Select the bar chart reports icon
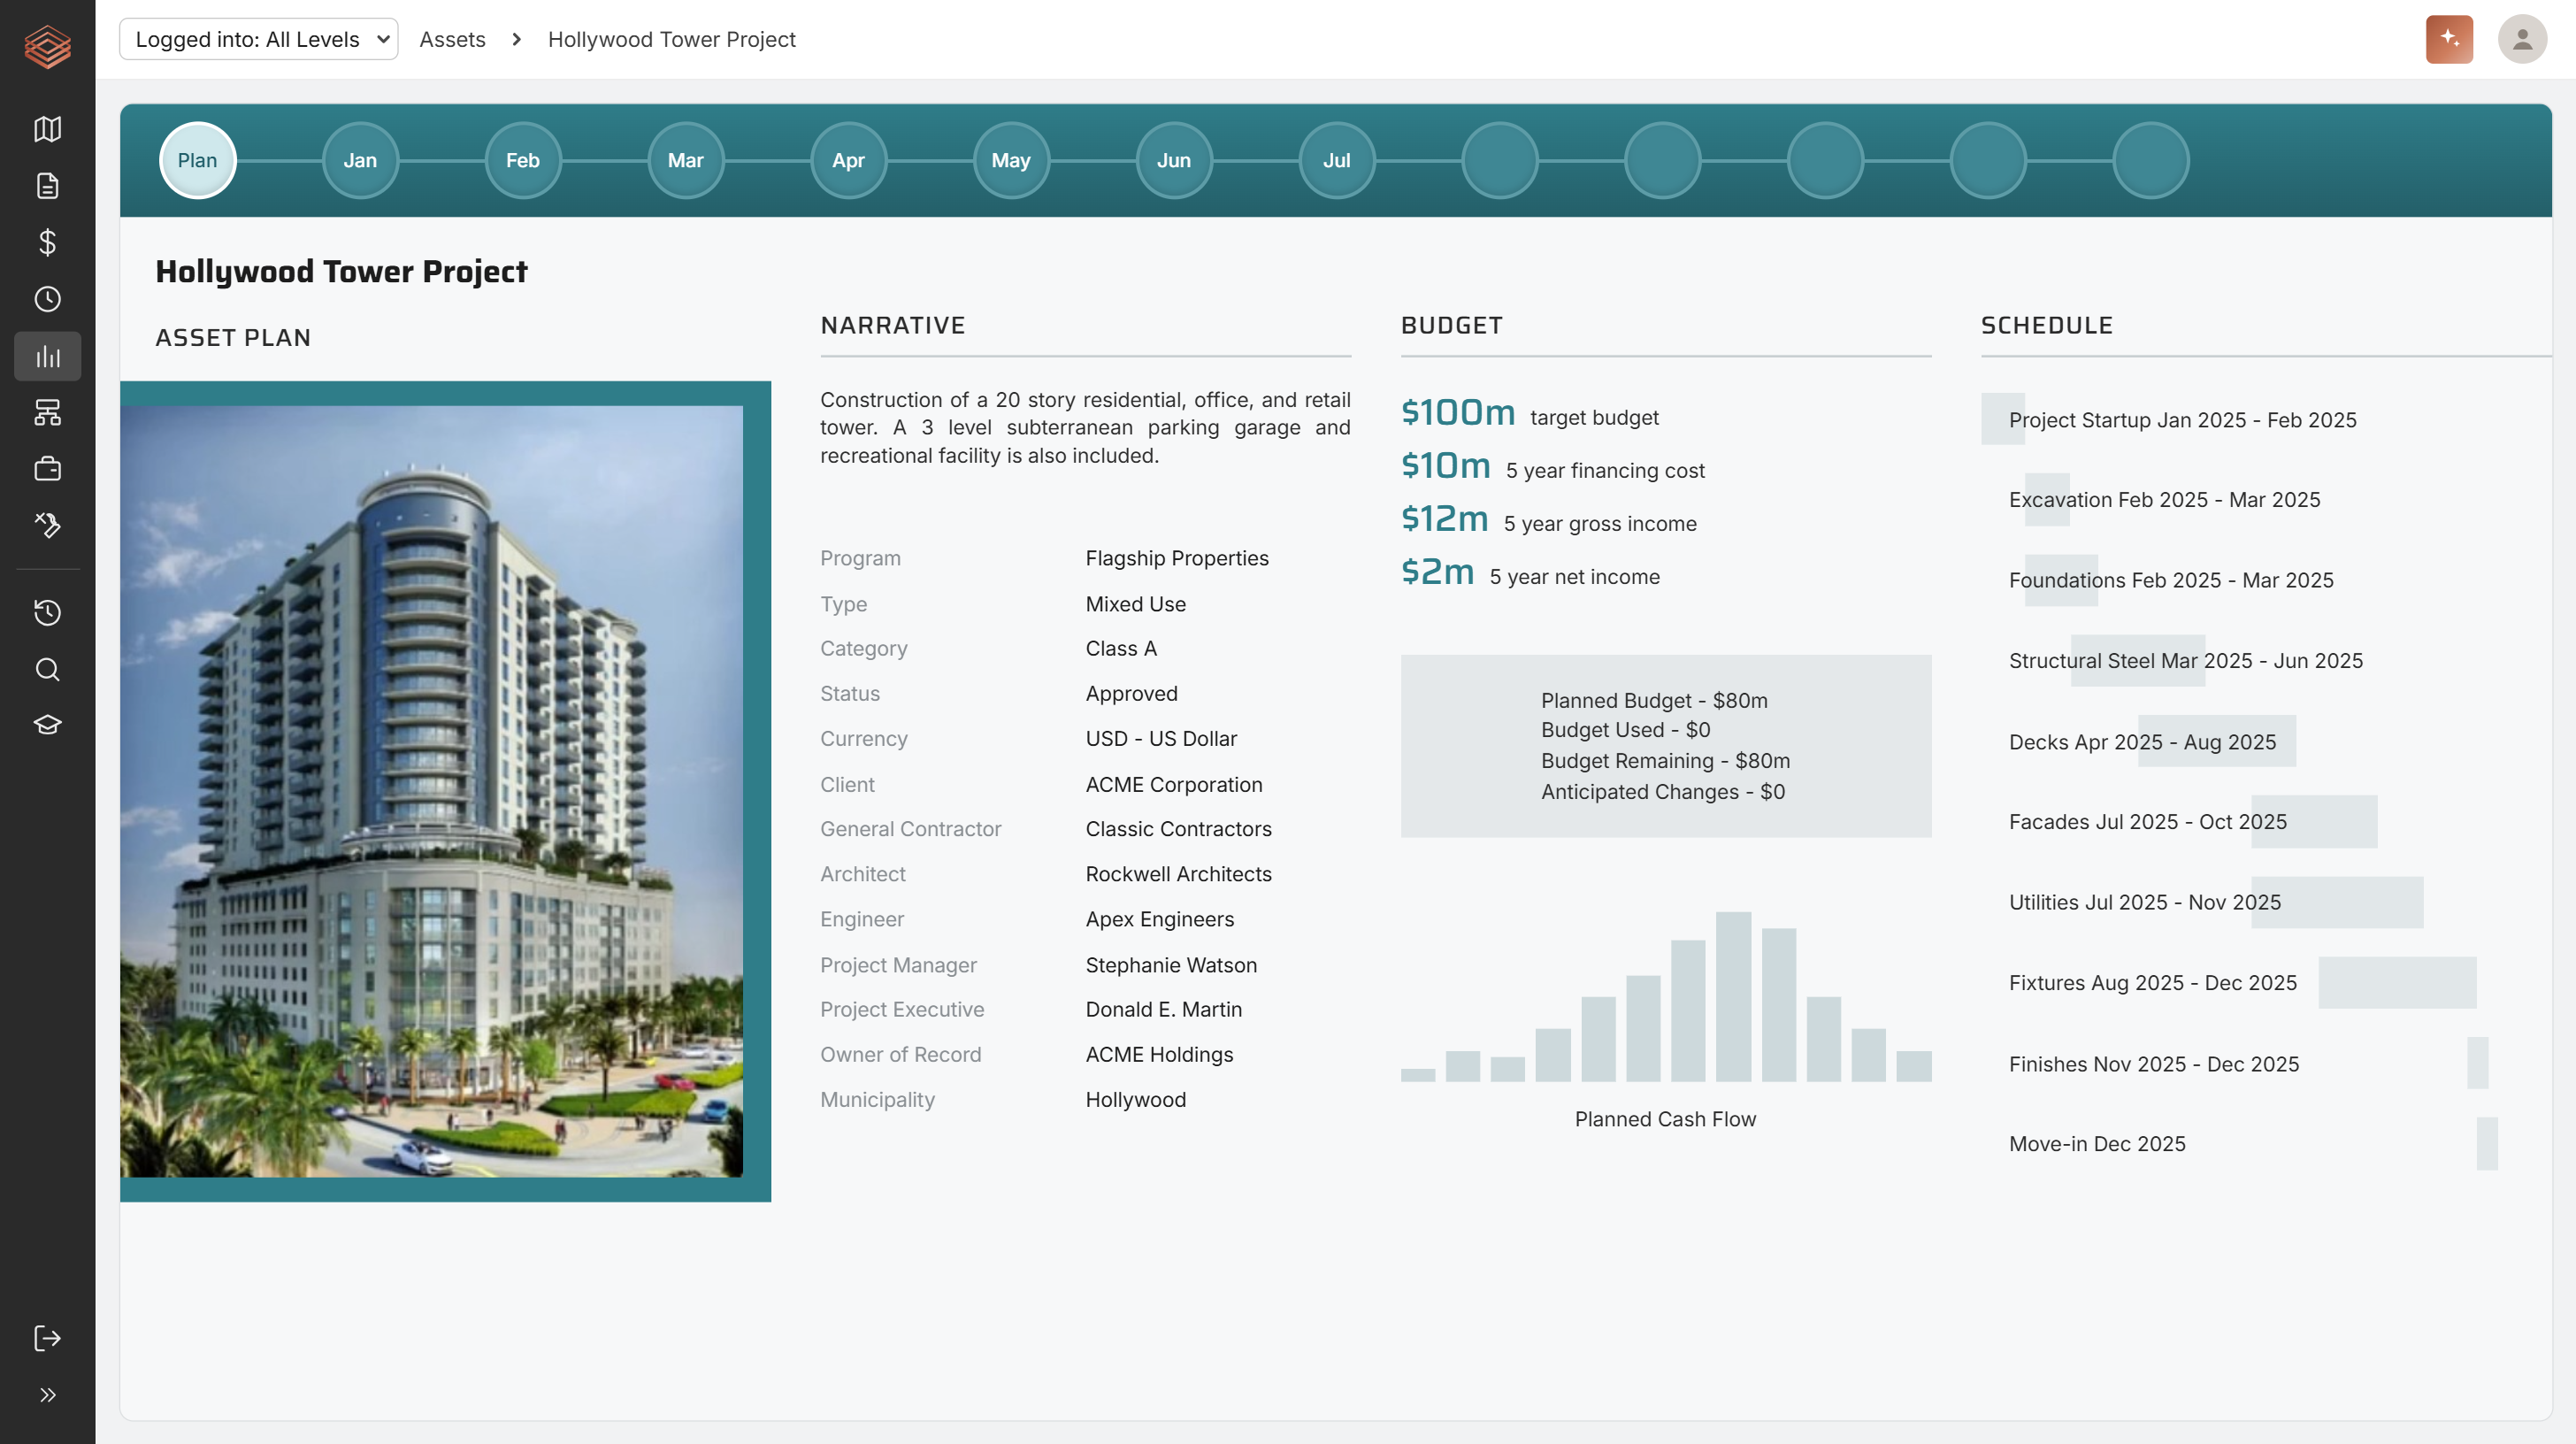The height and width of the screenshot is (1444, 2576). click(47, 356)
